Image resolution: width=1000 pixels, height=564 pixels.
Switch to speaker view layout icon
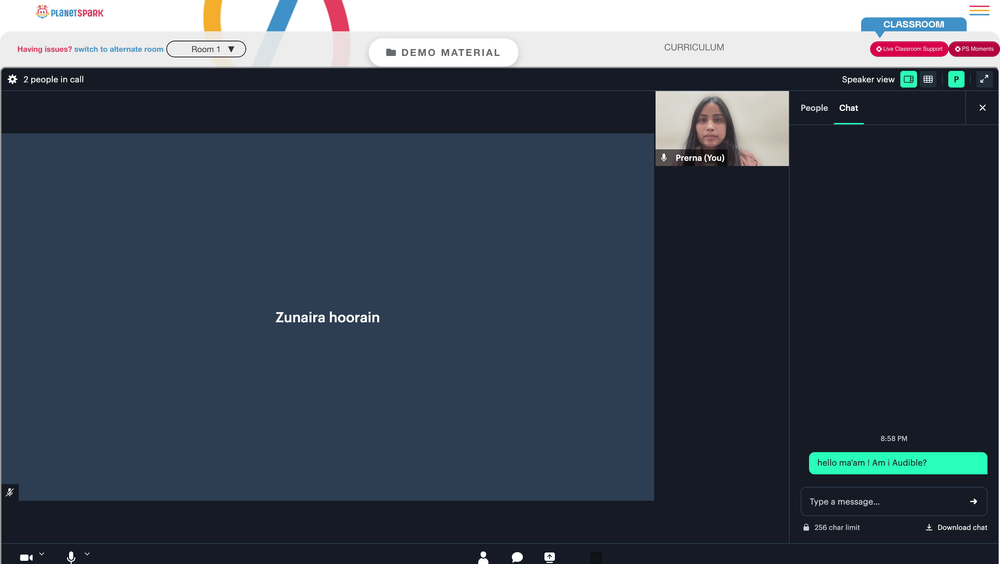908,79
